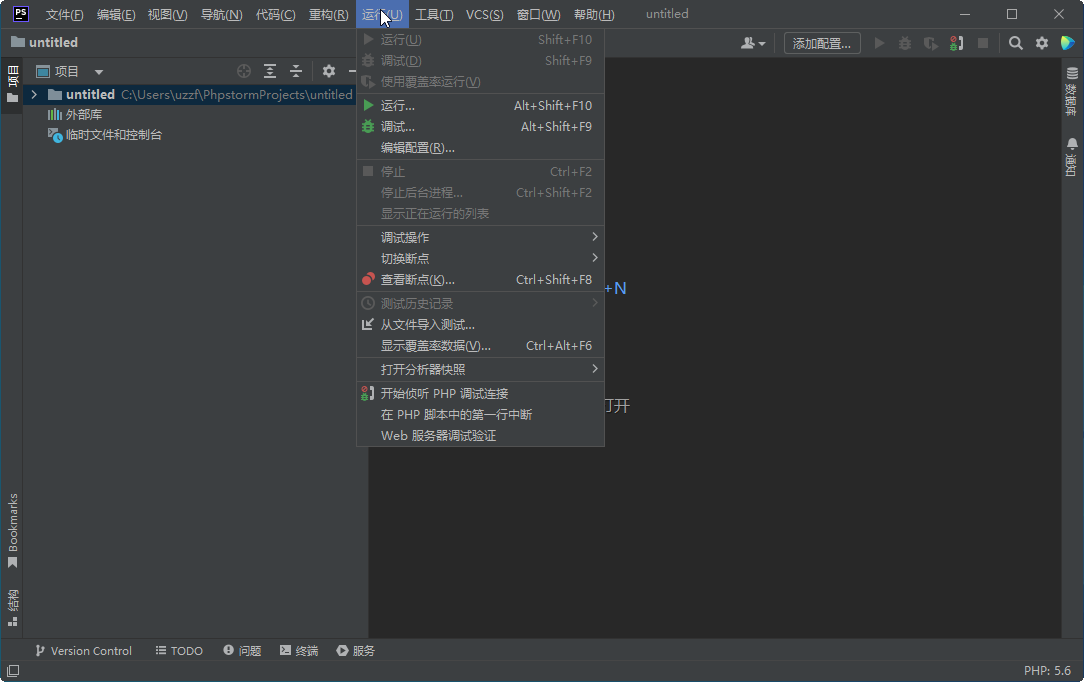Click the select opened file locate icon
This screenshot has width=1084, height=682.
(x=243, y=71)
